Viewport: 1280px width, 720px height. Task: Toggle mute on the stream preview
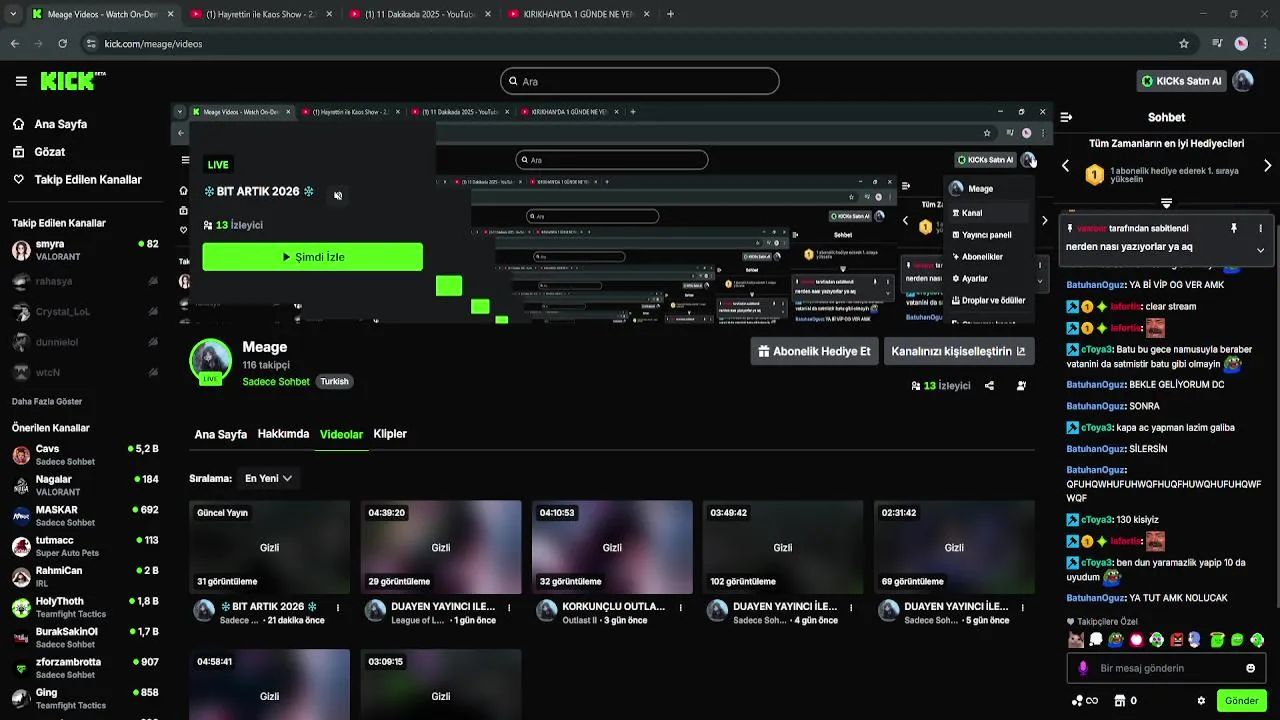(x=338, y=195)
